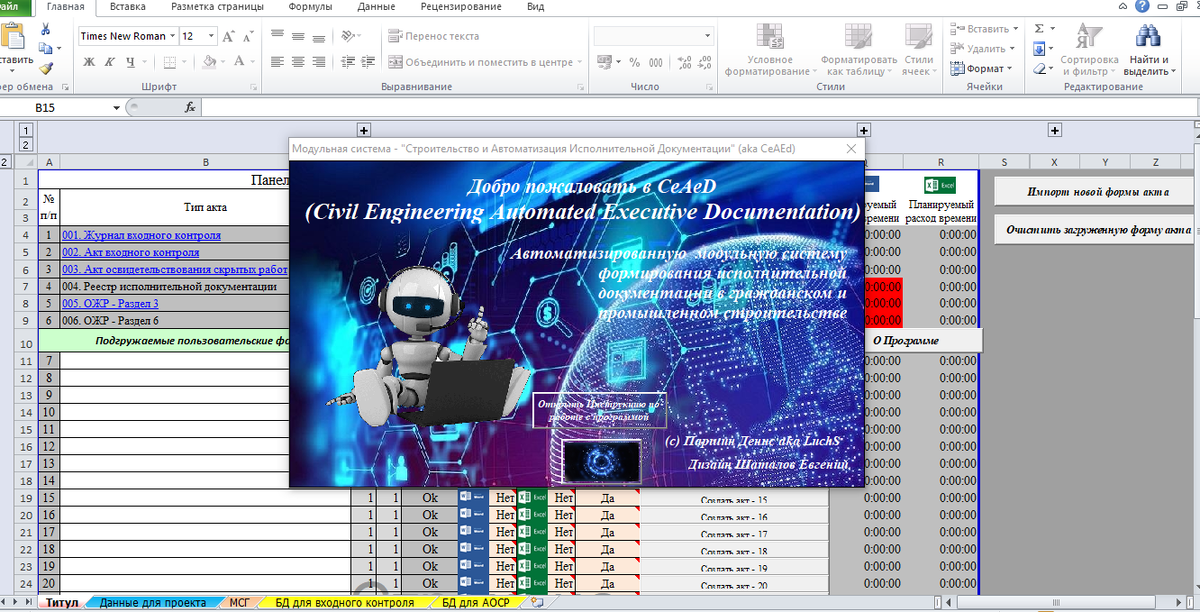Align text left
The image size is (1200, 612).
pos(277,62)
